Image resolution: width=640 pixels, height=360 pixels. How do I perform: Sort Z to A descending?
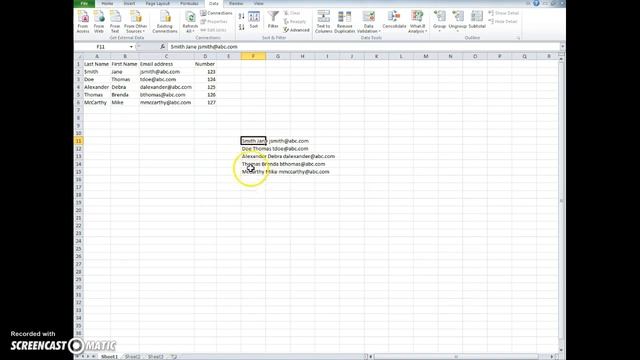tap(242, 27)
